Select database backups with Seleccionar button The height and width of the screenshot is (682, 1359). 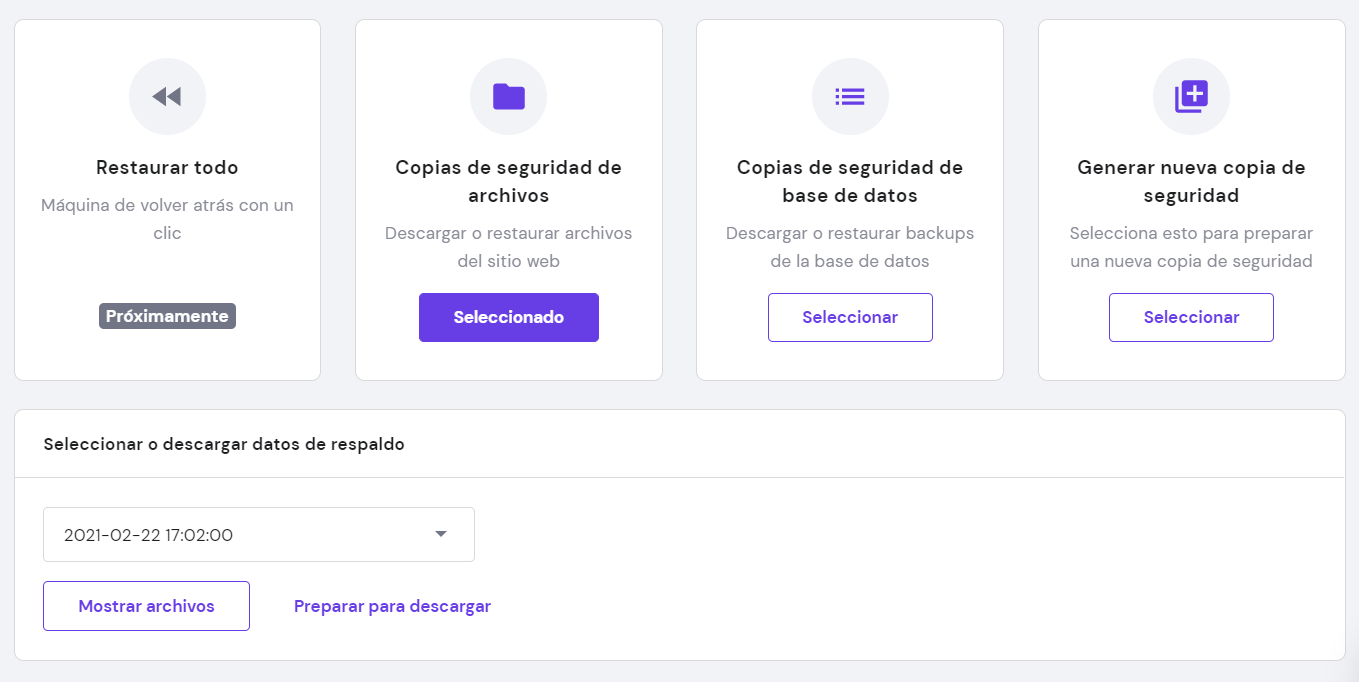(850, 317)
